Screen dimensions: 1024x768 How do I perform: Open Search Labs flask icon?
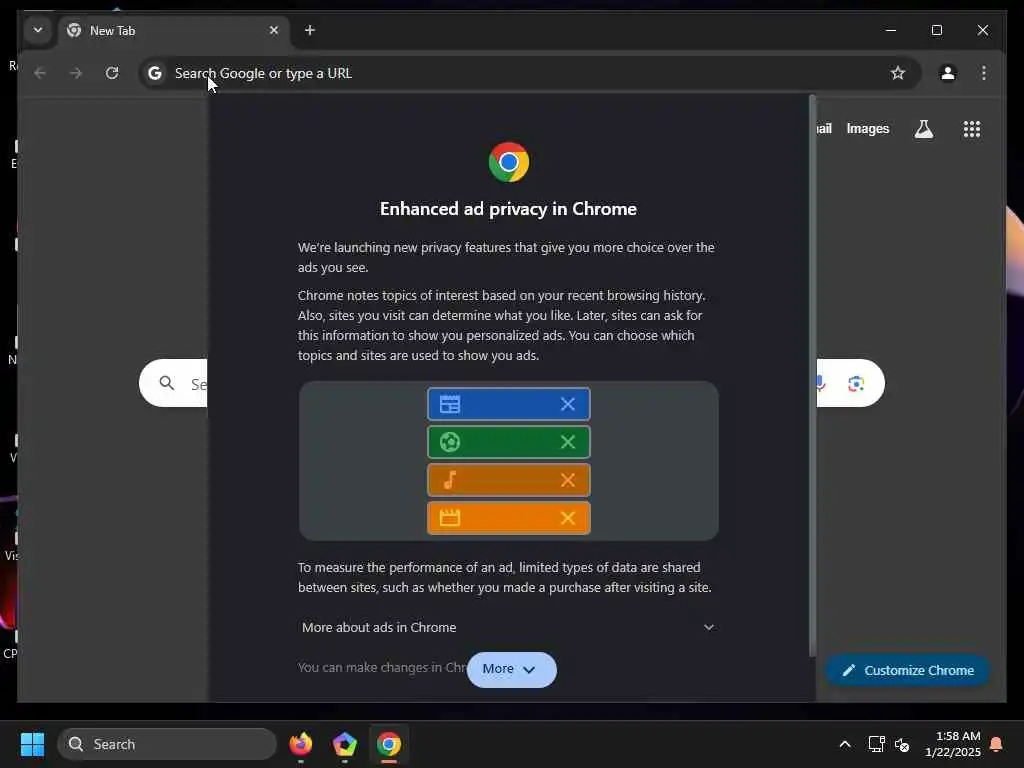(x=923, y=129)
